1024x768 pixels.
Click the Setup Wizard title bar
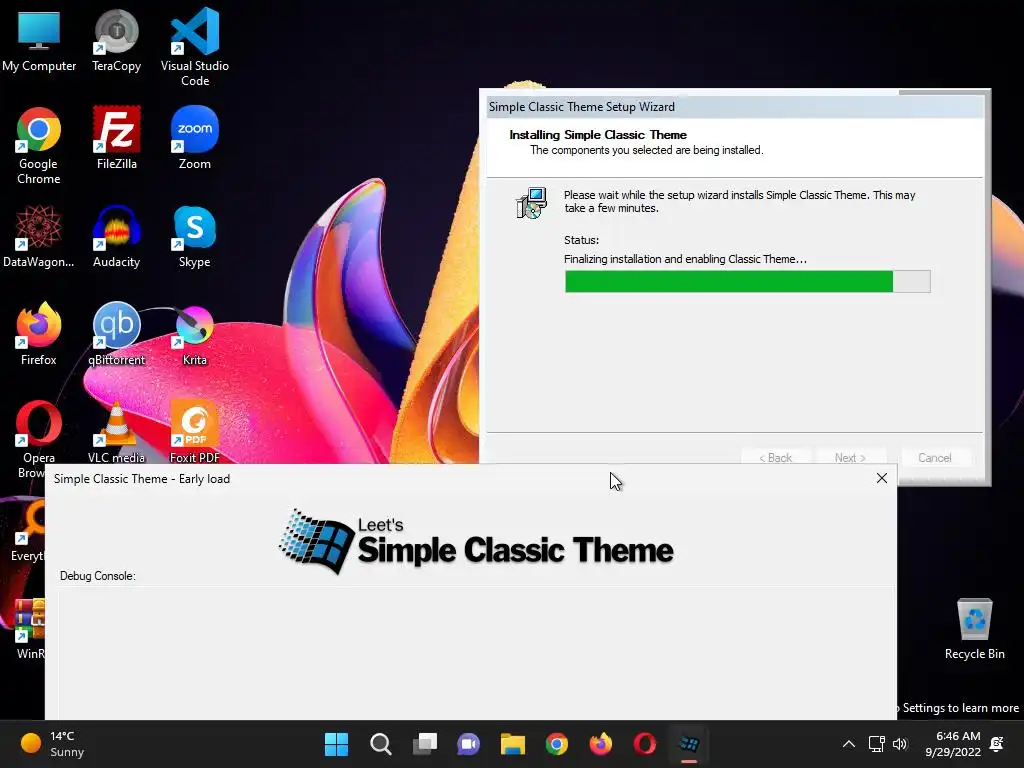[735, 106]
